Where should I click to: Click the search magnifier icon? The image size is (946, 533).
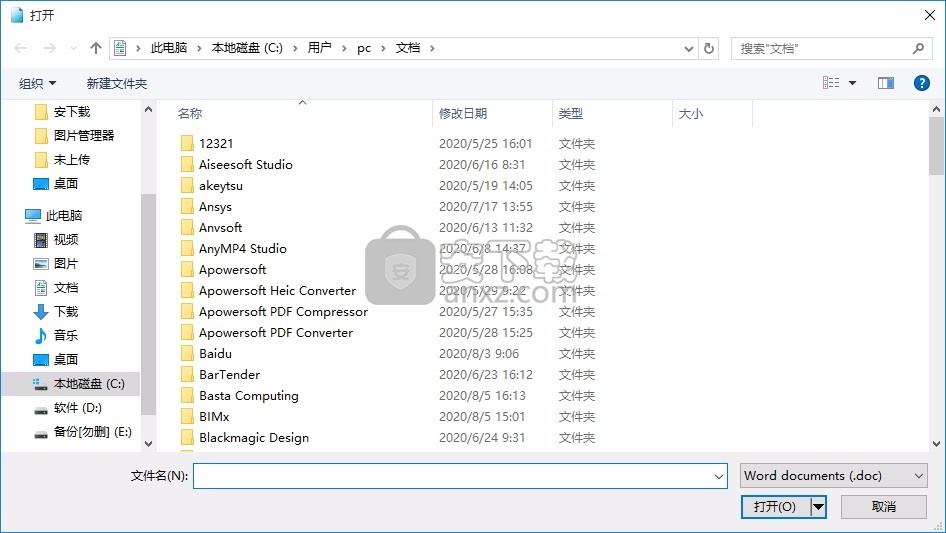point(918,48)
